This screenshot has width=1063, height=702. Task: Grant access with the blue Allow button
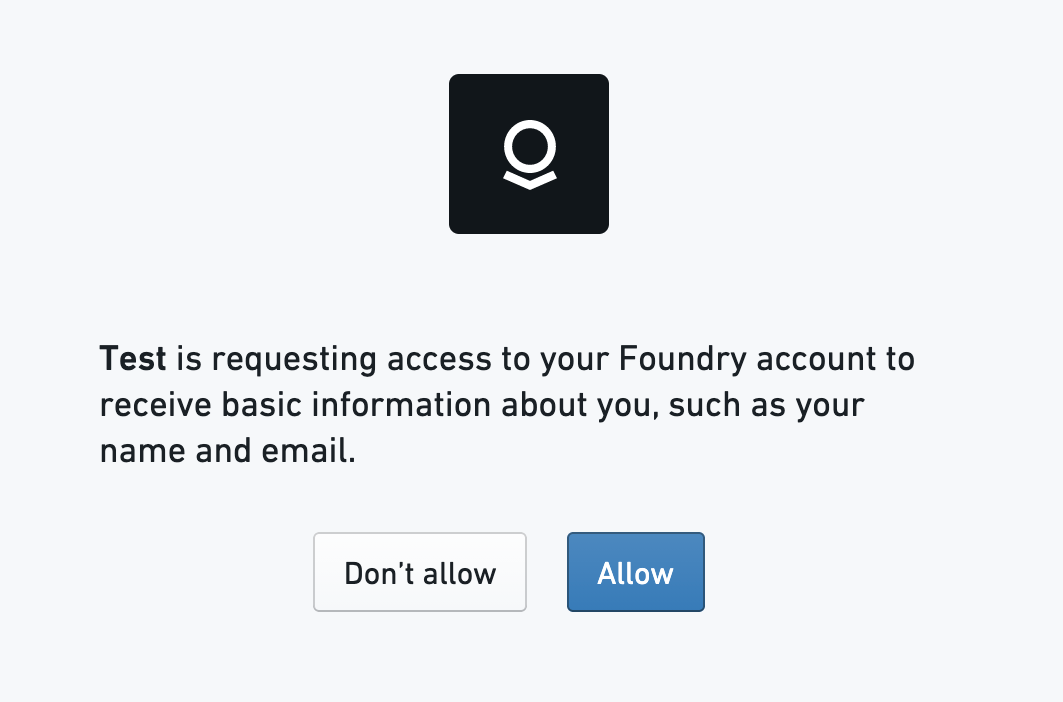pos(635,572)
